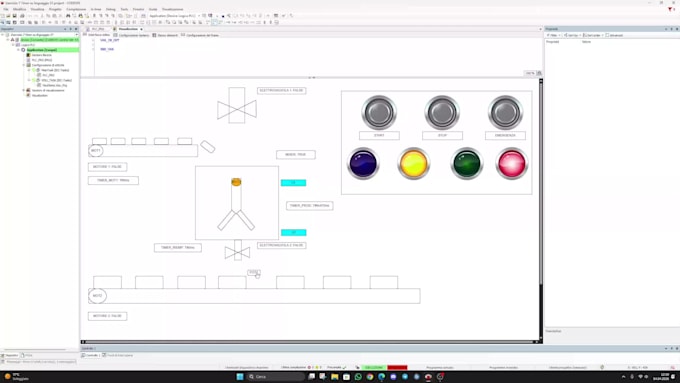
Task: Select PLC_PRG (PRG) in the device tree
Action: click(x=42, y=60)
